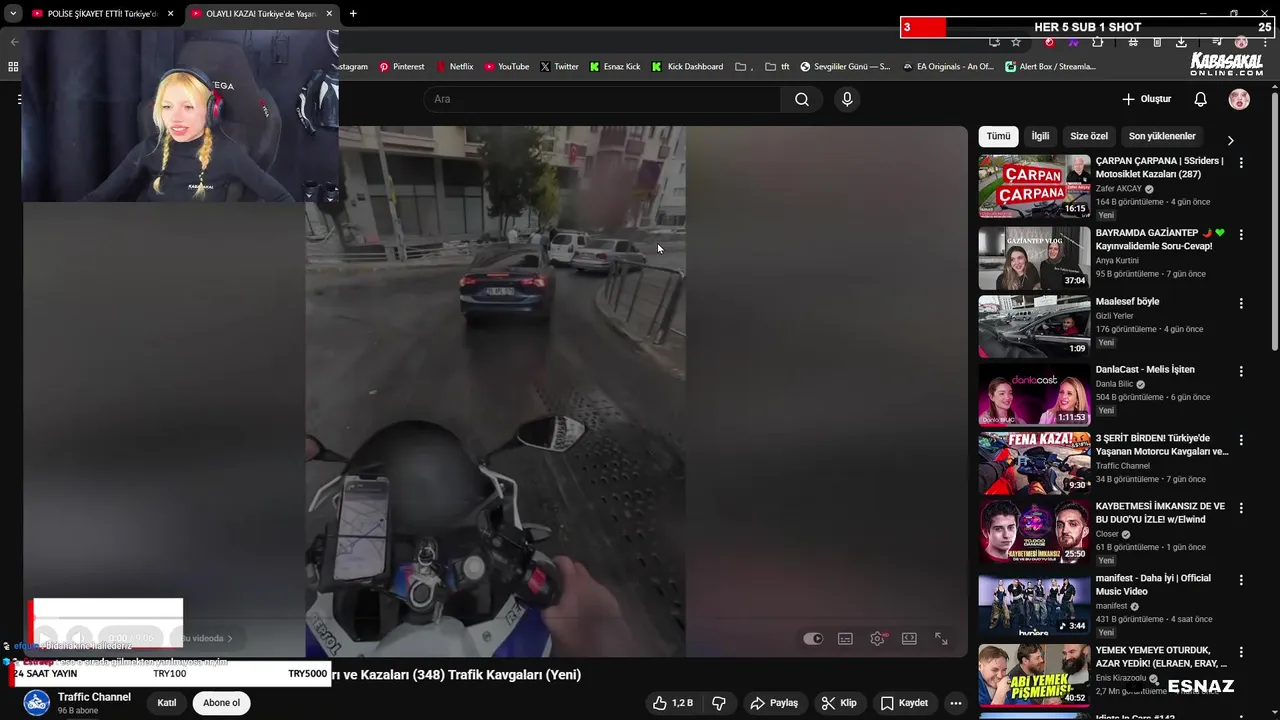This screenshot has height=720, width=1280.
Task: Open YouTube notifications bell
Action: [1201, 99]
